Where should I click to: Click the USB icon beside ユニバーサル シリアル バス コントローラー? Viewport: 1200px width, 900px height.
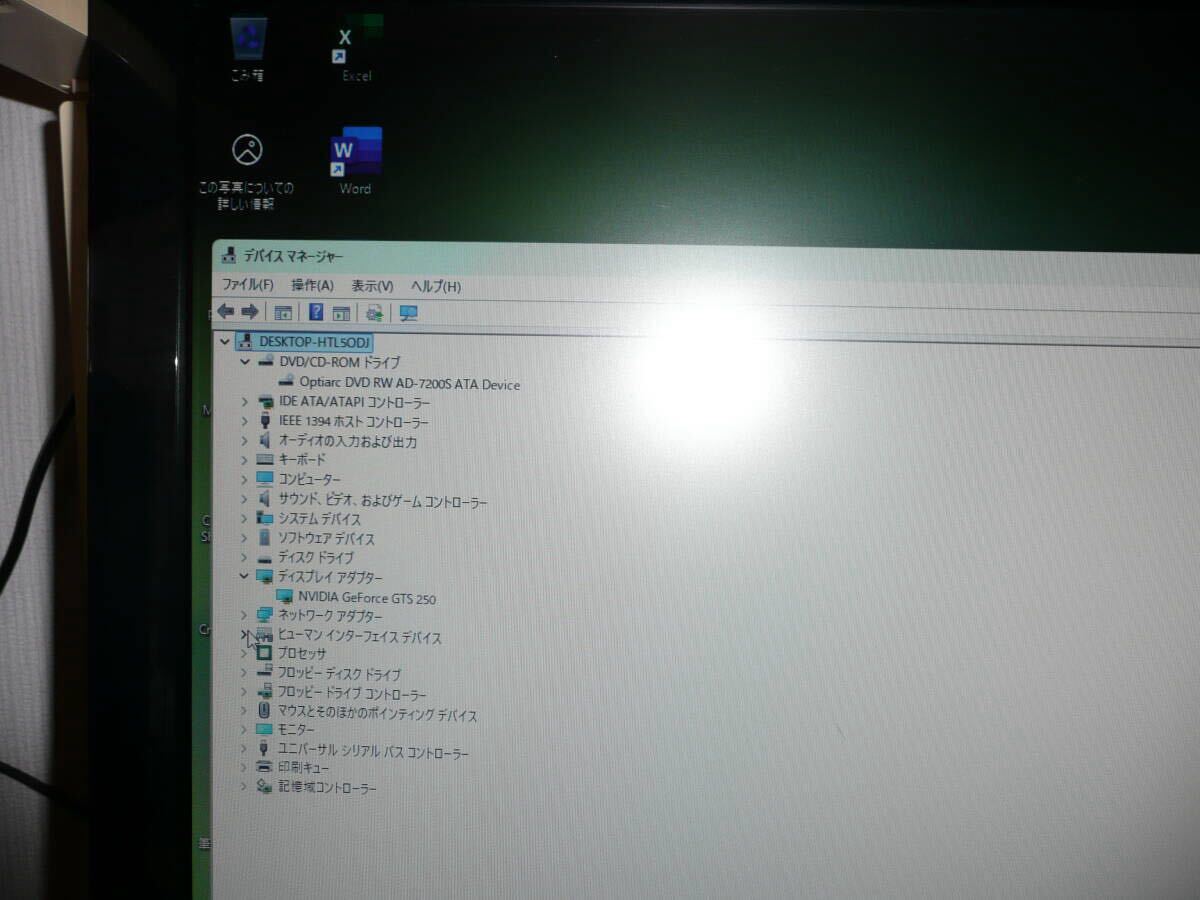(264, 749)
